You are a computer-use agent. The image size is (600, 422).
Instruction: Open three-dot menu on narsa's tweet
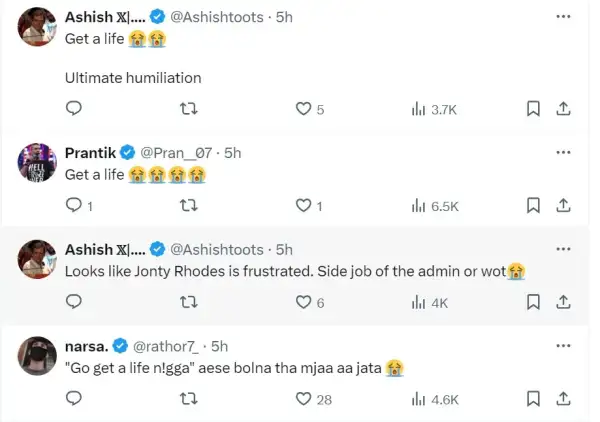click(x=563, y=345)
